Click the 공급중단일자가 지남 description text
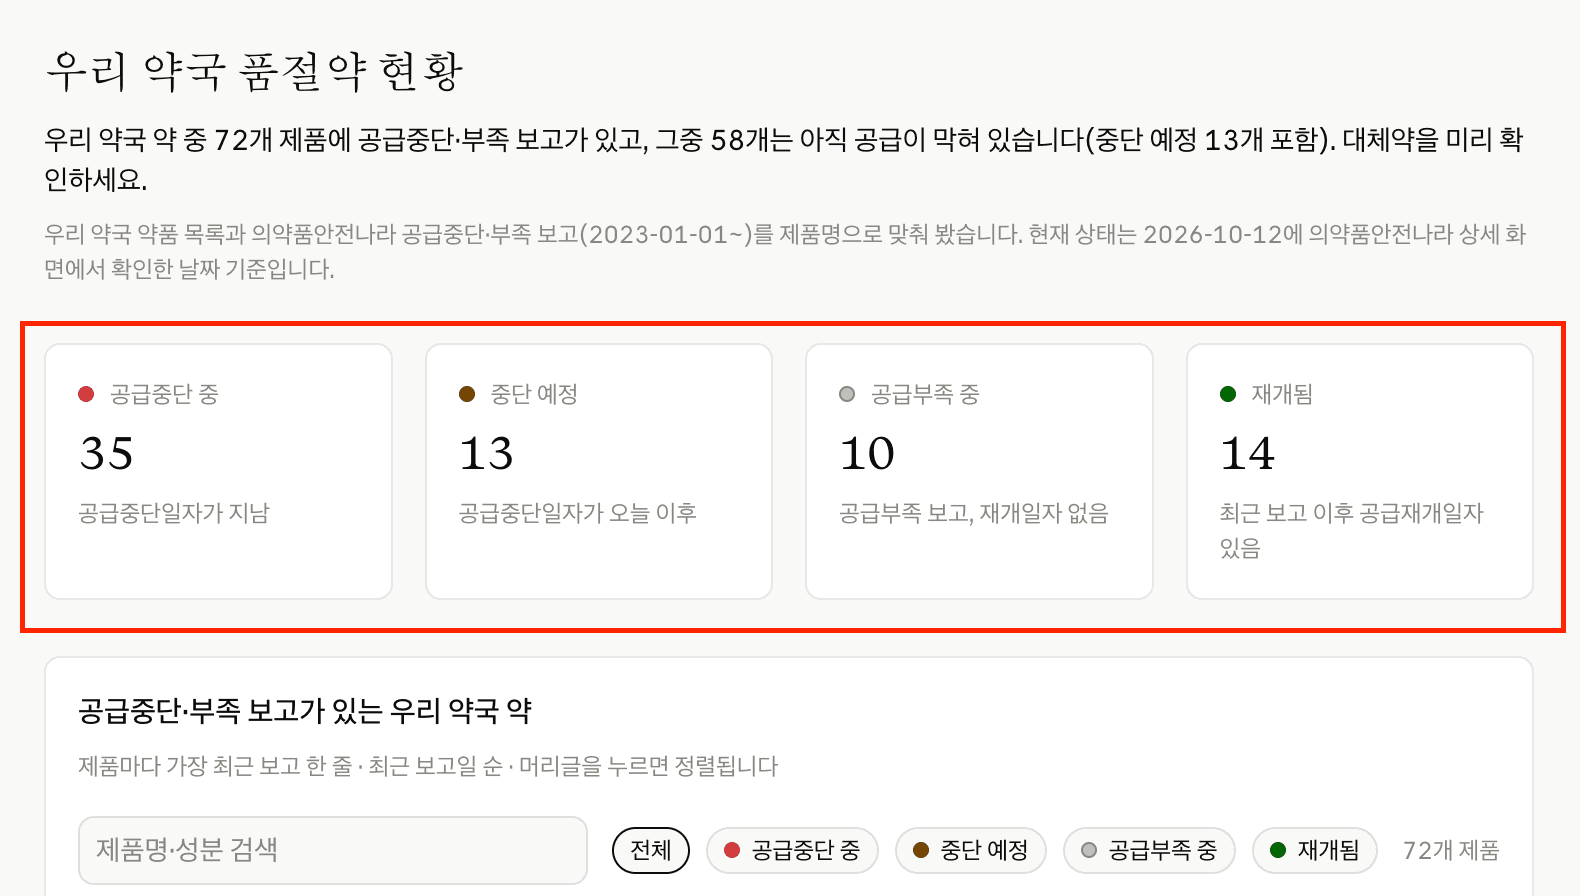This screenshot has height=896, width=1580. (x=174, y=513)
